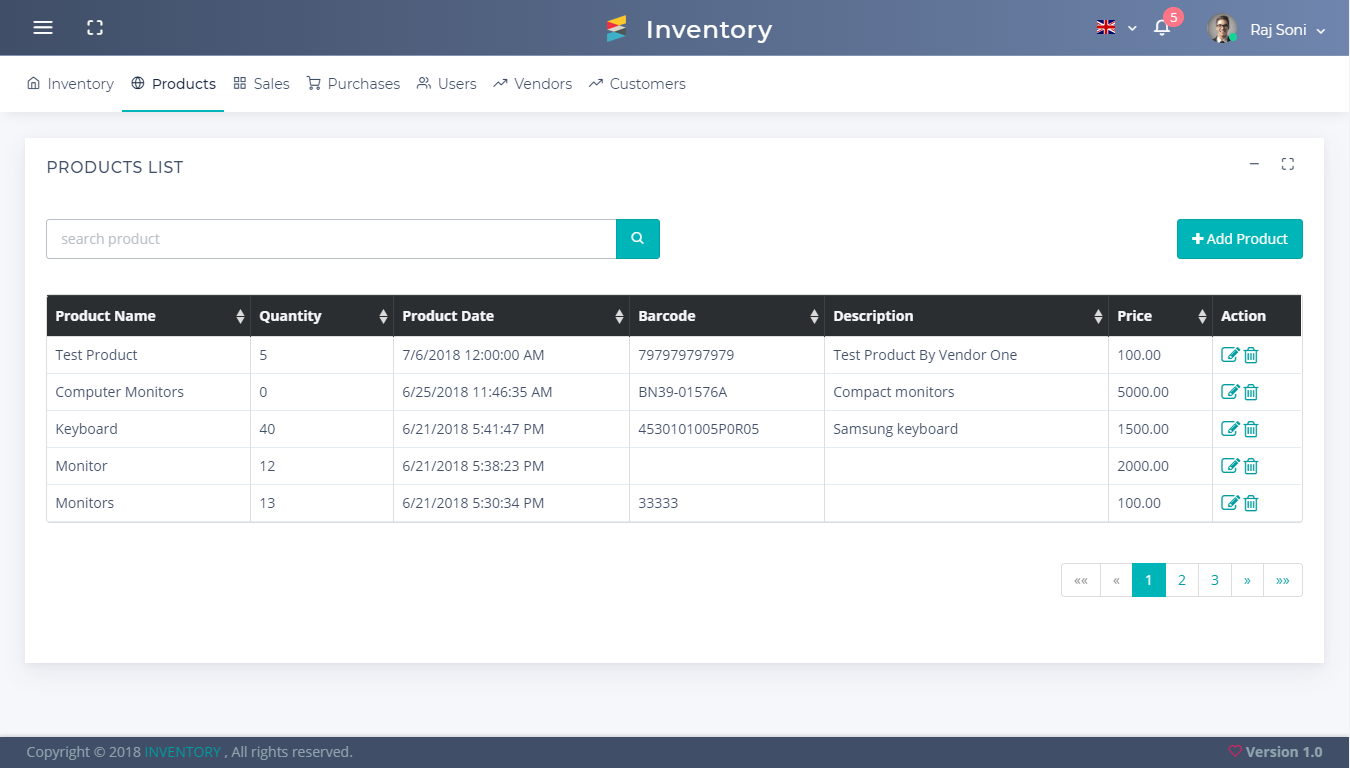Open the hamburger menu

[43, 28]
